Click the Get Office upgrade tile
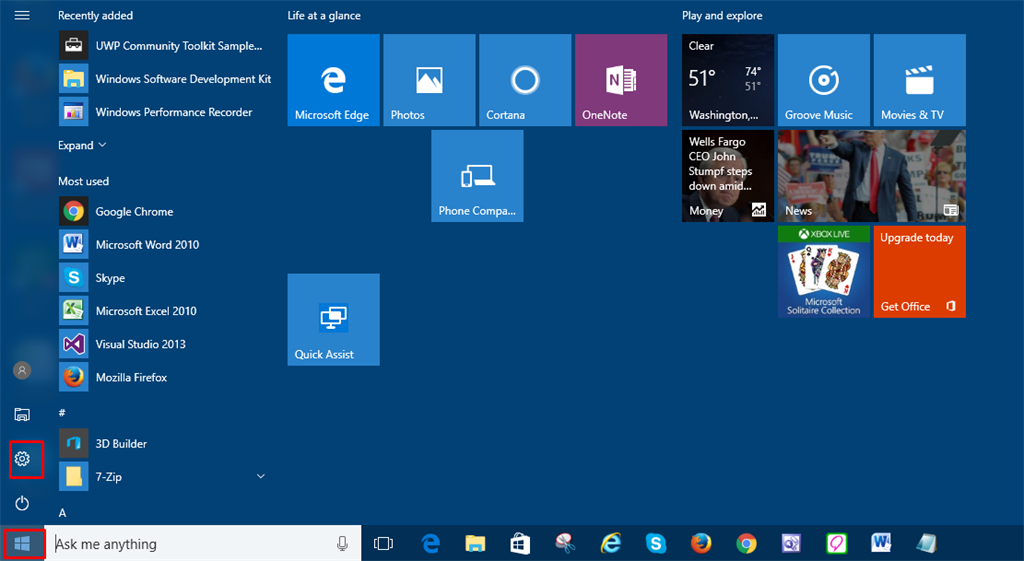This screenshot has height=561, width=1024. 919,272
